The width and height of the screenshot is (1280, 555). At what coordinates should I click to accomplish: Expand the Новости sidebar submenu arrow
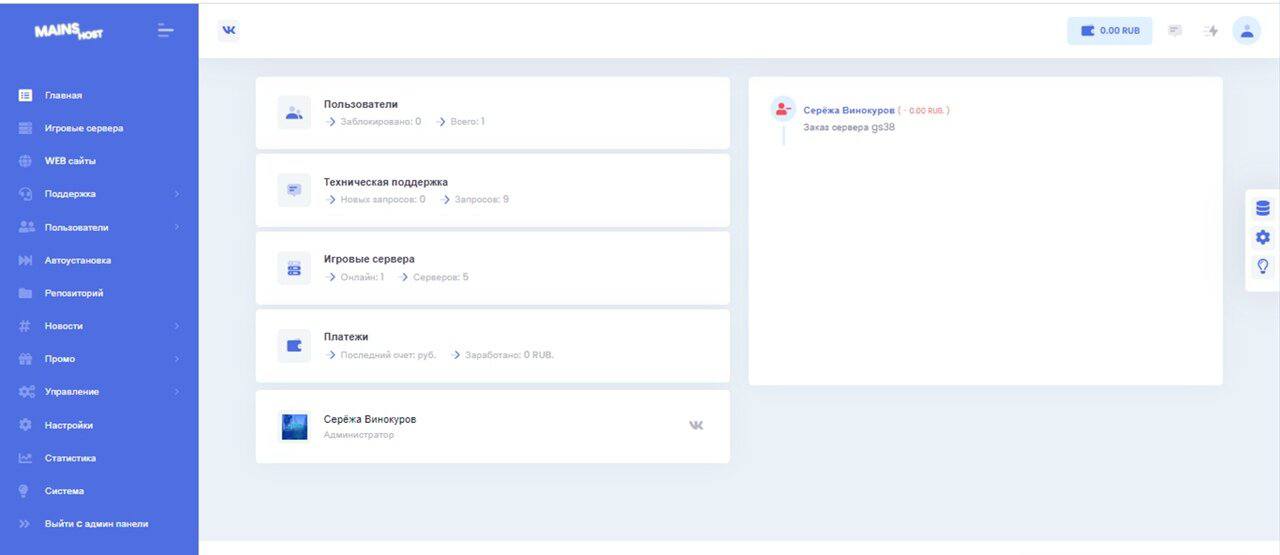(176, 326)
